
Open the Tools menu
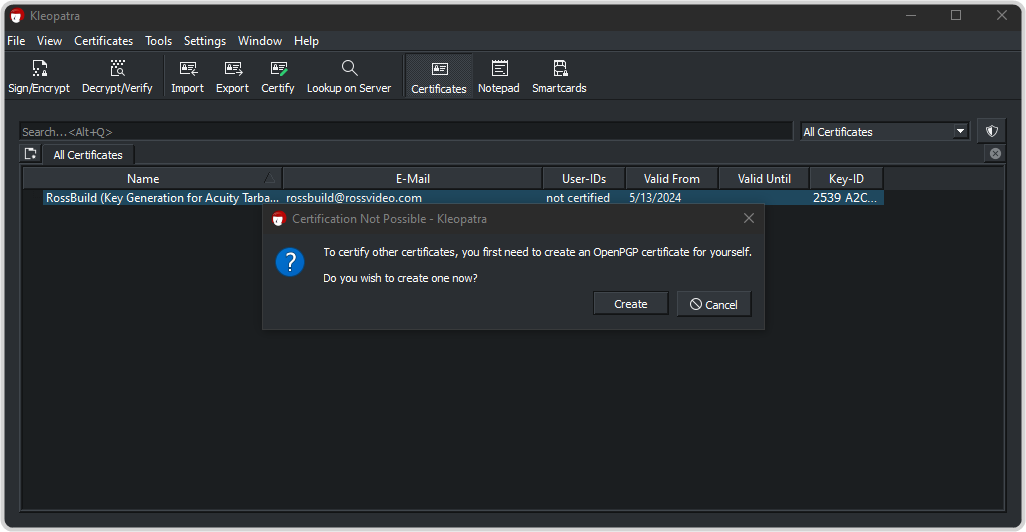coord(158,41)
